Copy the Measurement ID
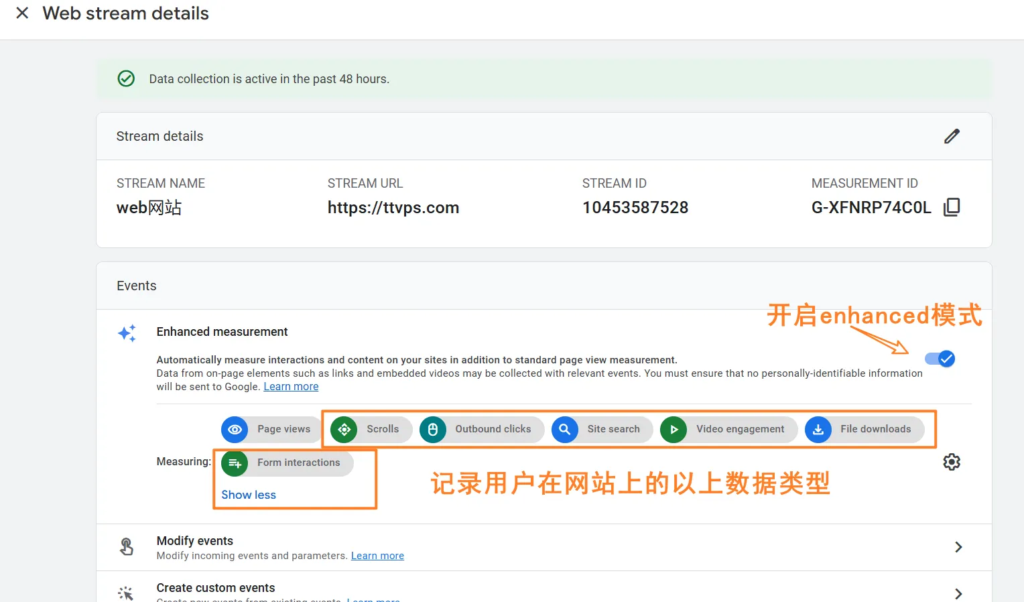Image resolution: width=1024 pixels, height=602 pixels. click(x=952, y=207)
